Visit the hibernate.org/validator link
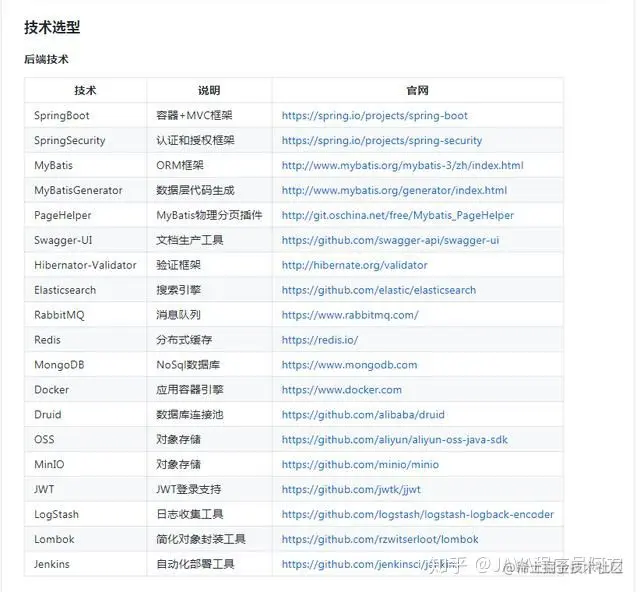 354,265
